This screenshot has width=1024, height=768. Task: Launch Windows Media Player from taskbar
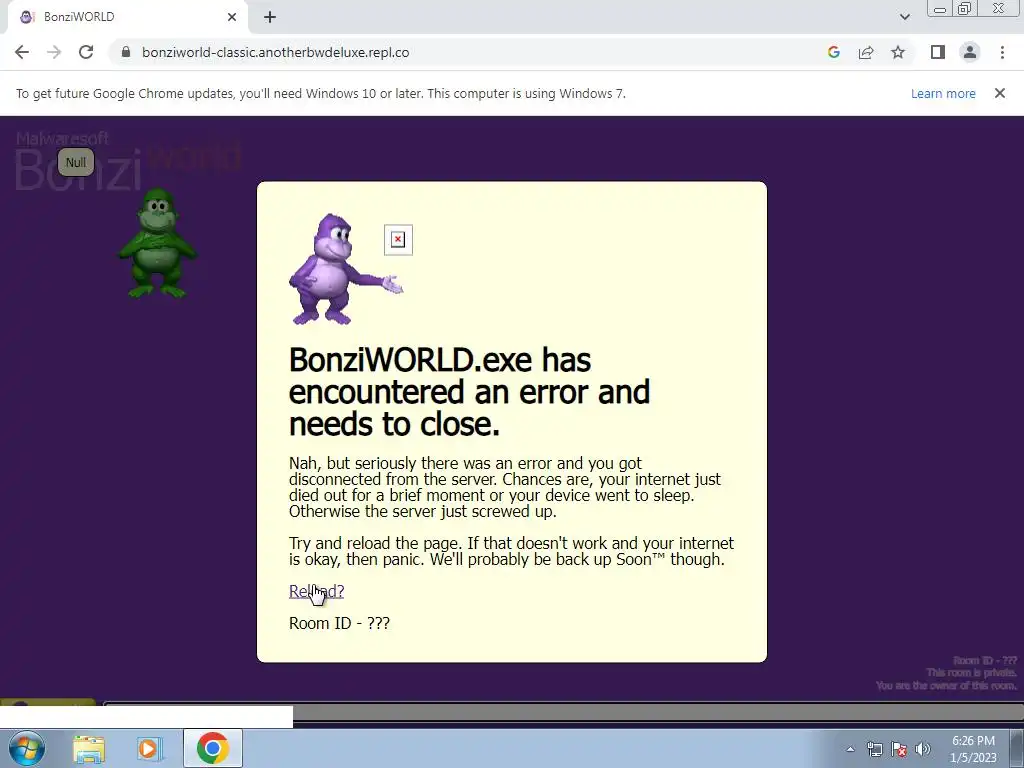(x=149, y=748)
